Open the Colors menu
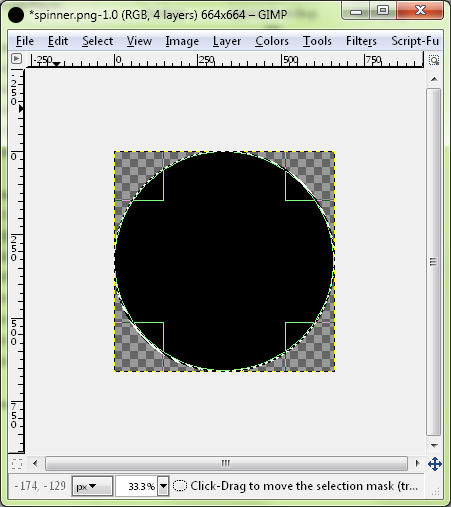The height and width of the screenshot is (507, 451). pos(272,41)
